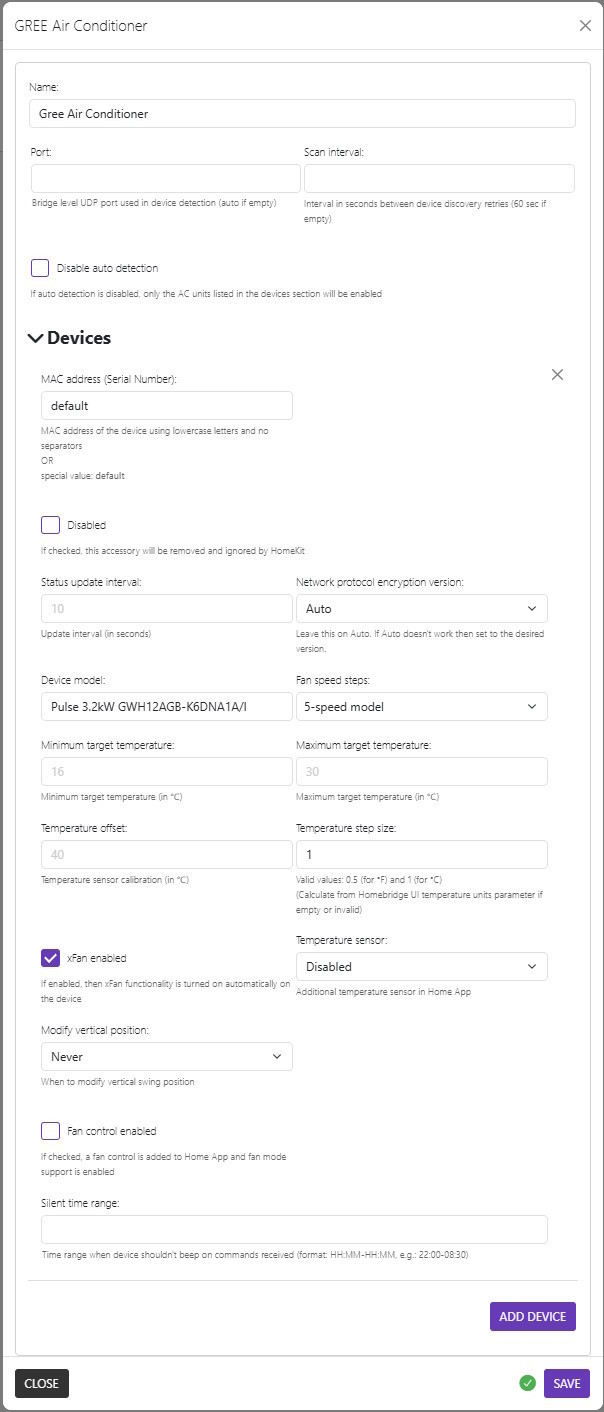Viewport: 604px width, 1412px height.
Task: Click the 'GREE Air Conditioner' dialog title
Action: point(81,26)
